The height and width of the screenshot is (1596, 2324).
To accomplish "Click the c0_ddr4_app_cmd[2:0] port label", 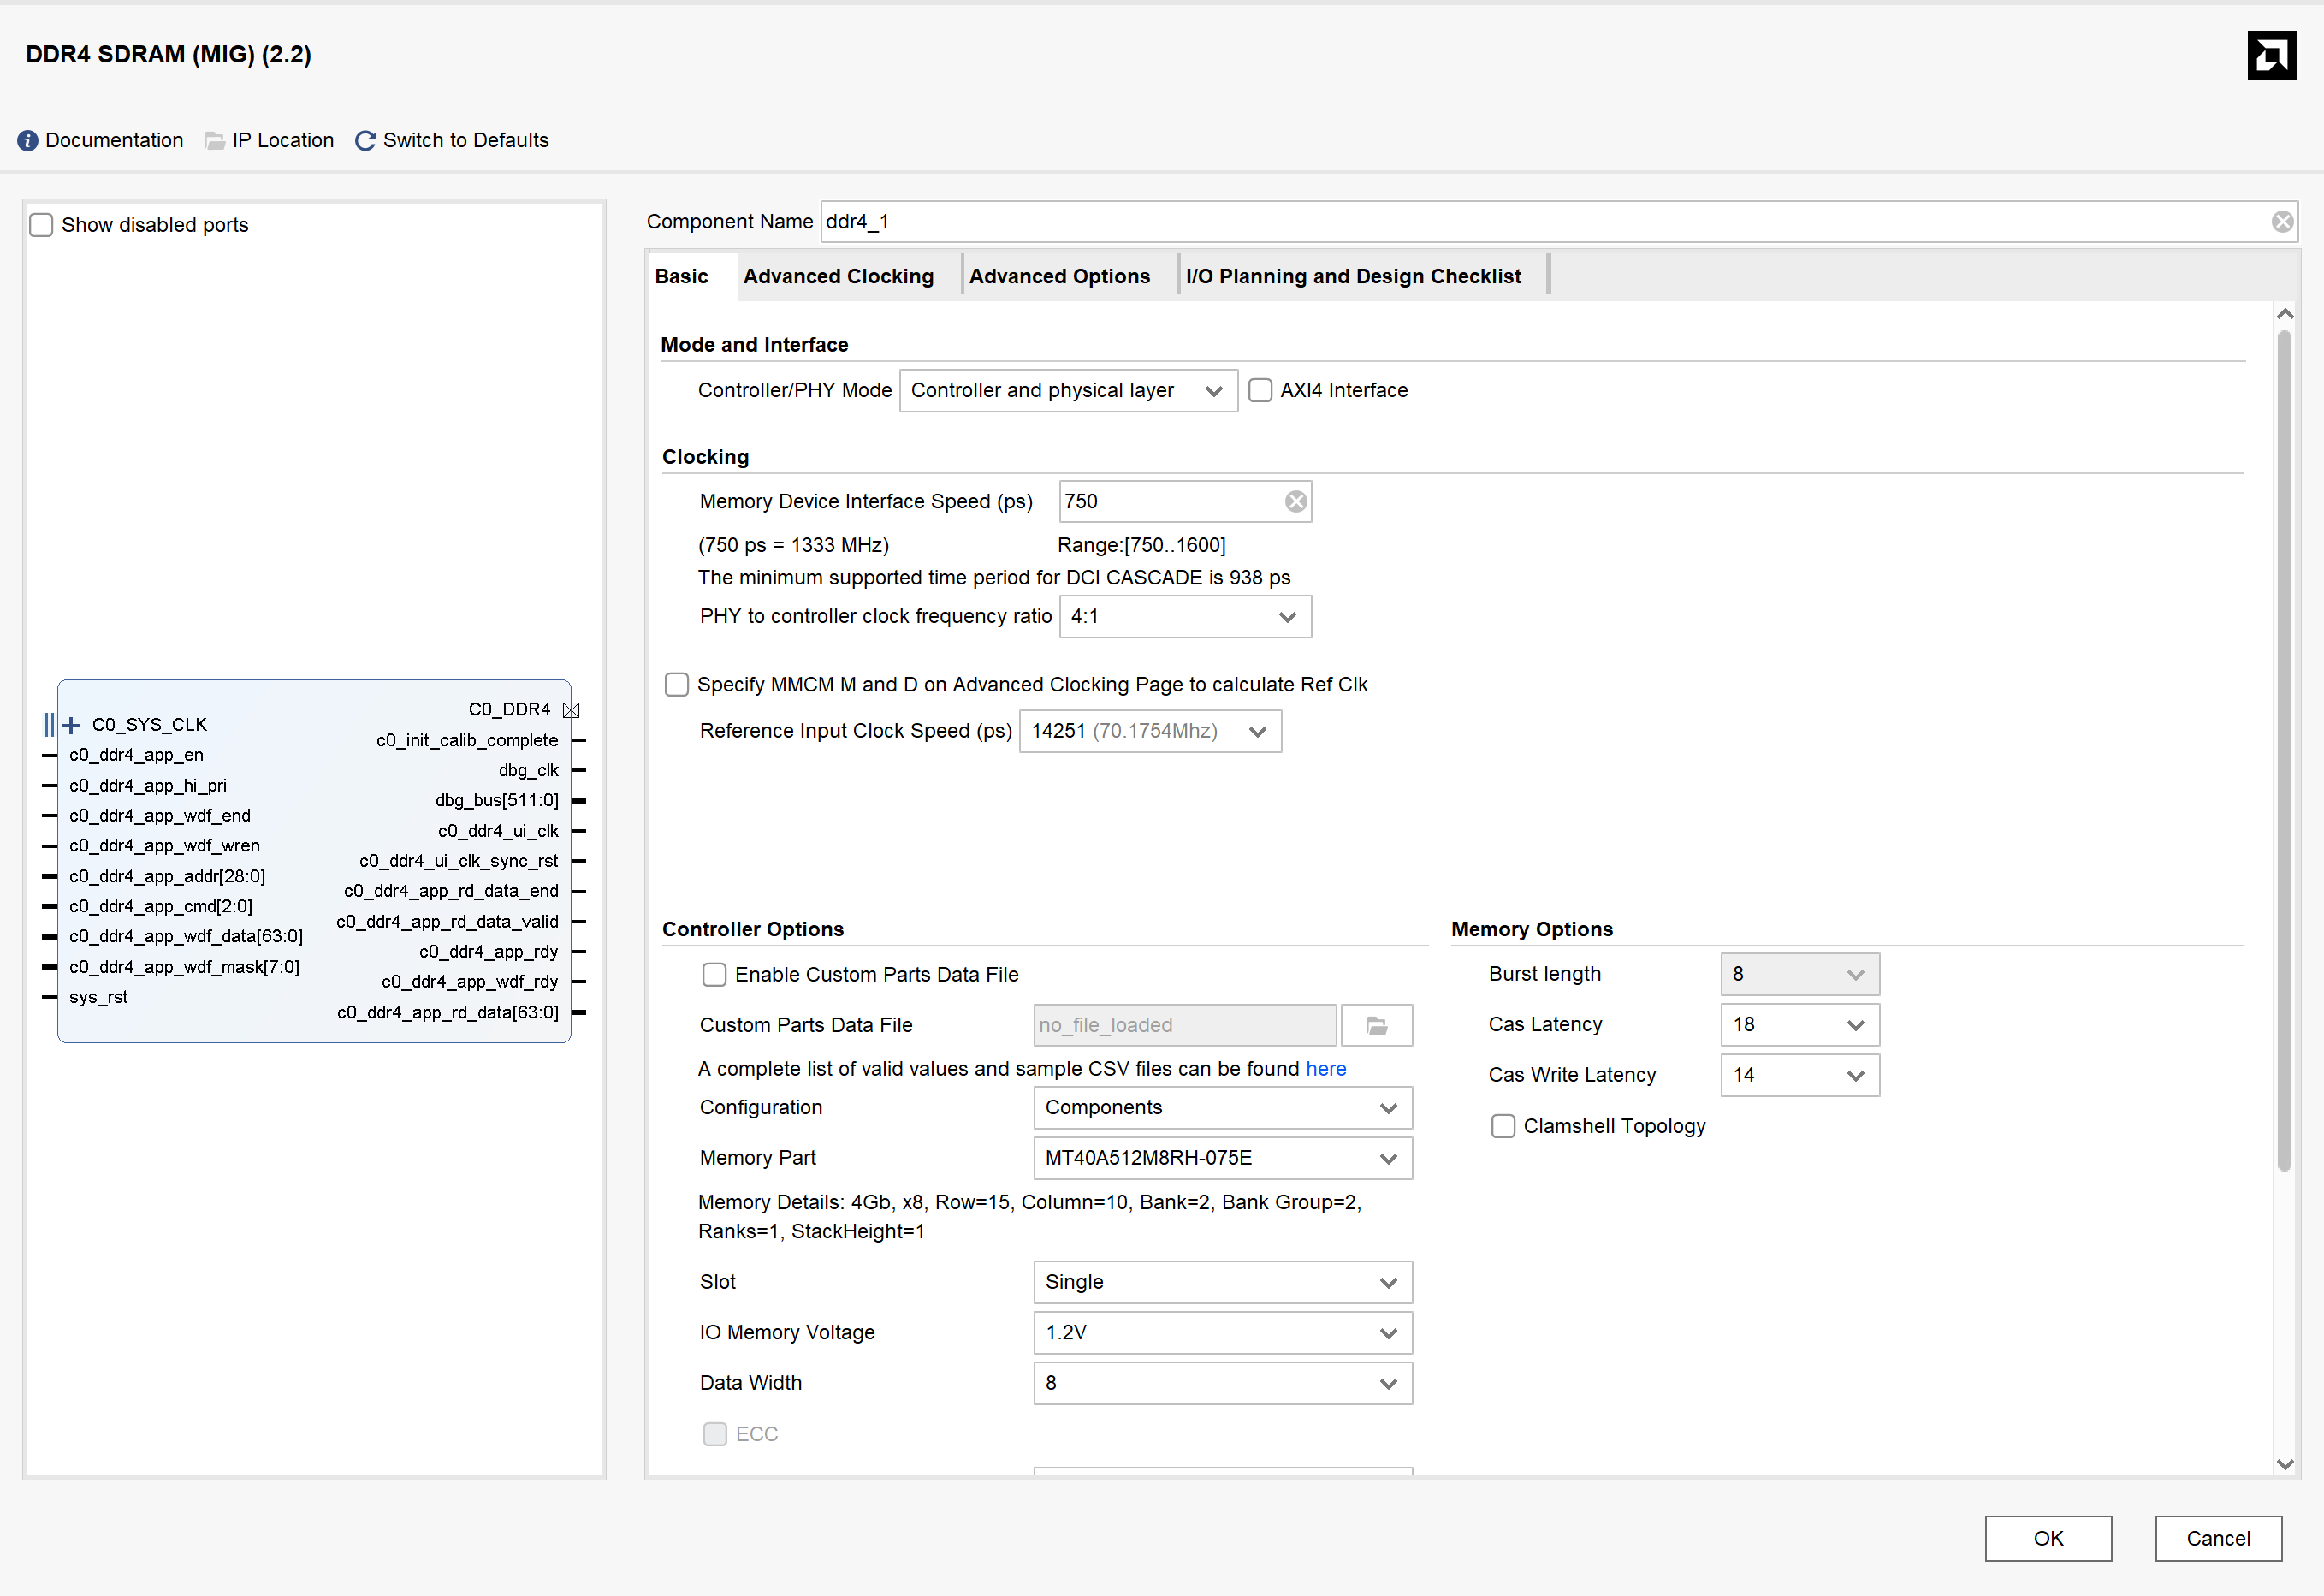I will [161, 906].
